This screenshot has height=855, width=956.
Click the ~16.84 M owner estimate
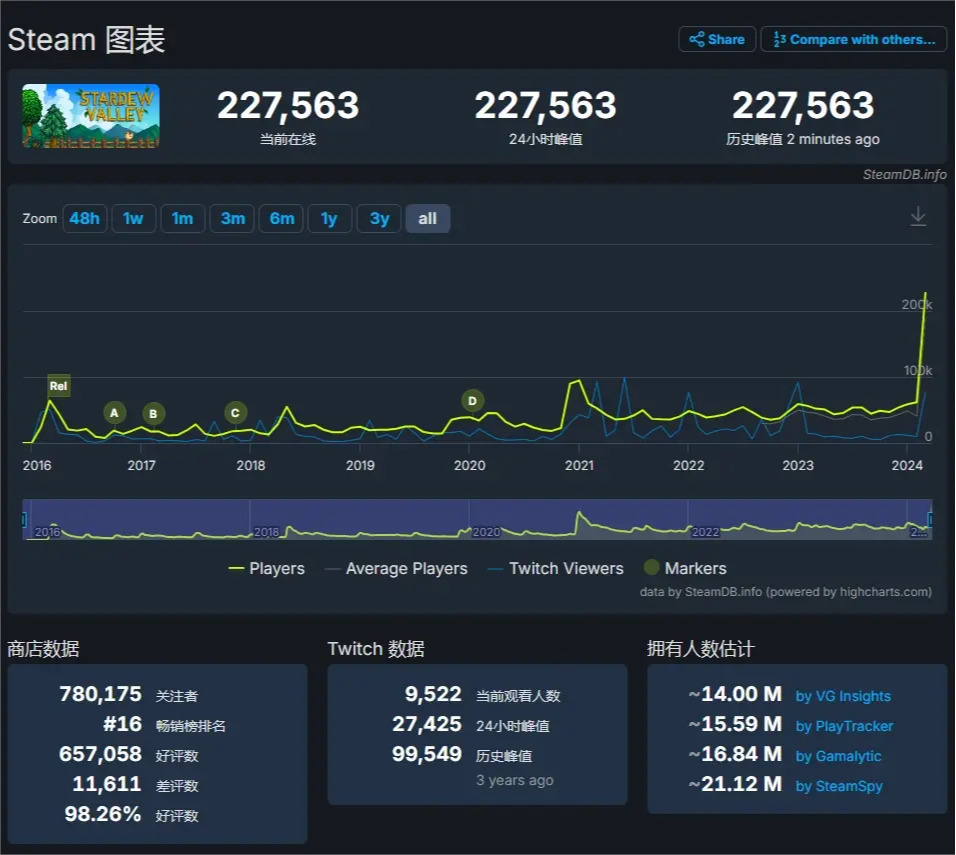point(735,754)
